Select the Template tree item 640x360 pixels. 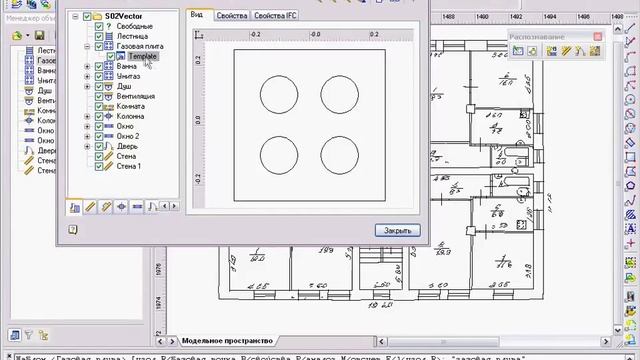pos(142,56)
